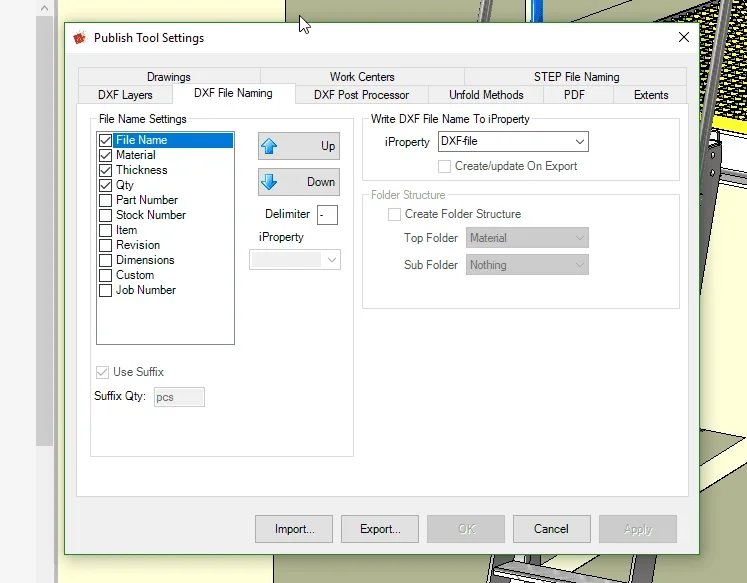The width and height of the screenshot is (747, 583).
Task: Select the Material list row text
Action: point(136,155)
